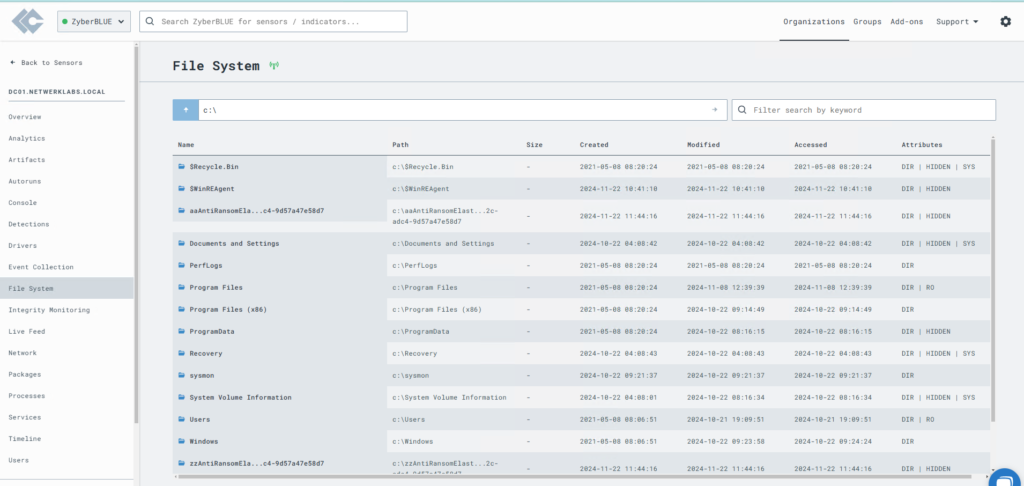Open the Timeline sidebar item
1024x486 pixels.
click(x=25, y=438)
